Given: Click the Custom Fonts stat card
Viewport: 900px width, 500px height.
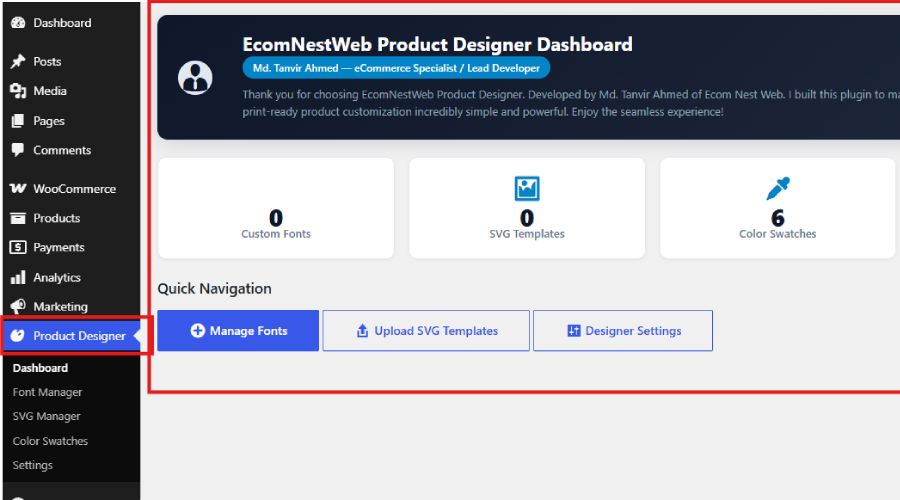Looking at the screenshot, I should click(276, 208).
